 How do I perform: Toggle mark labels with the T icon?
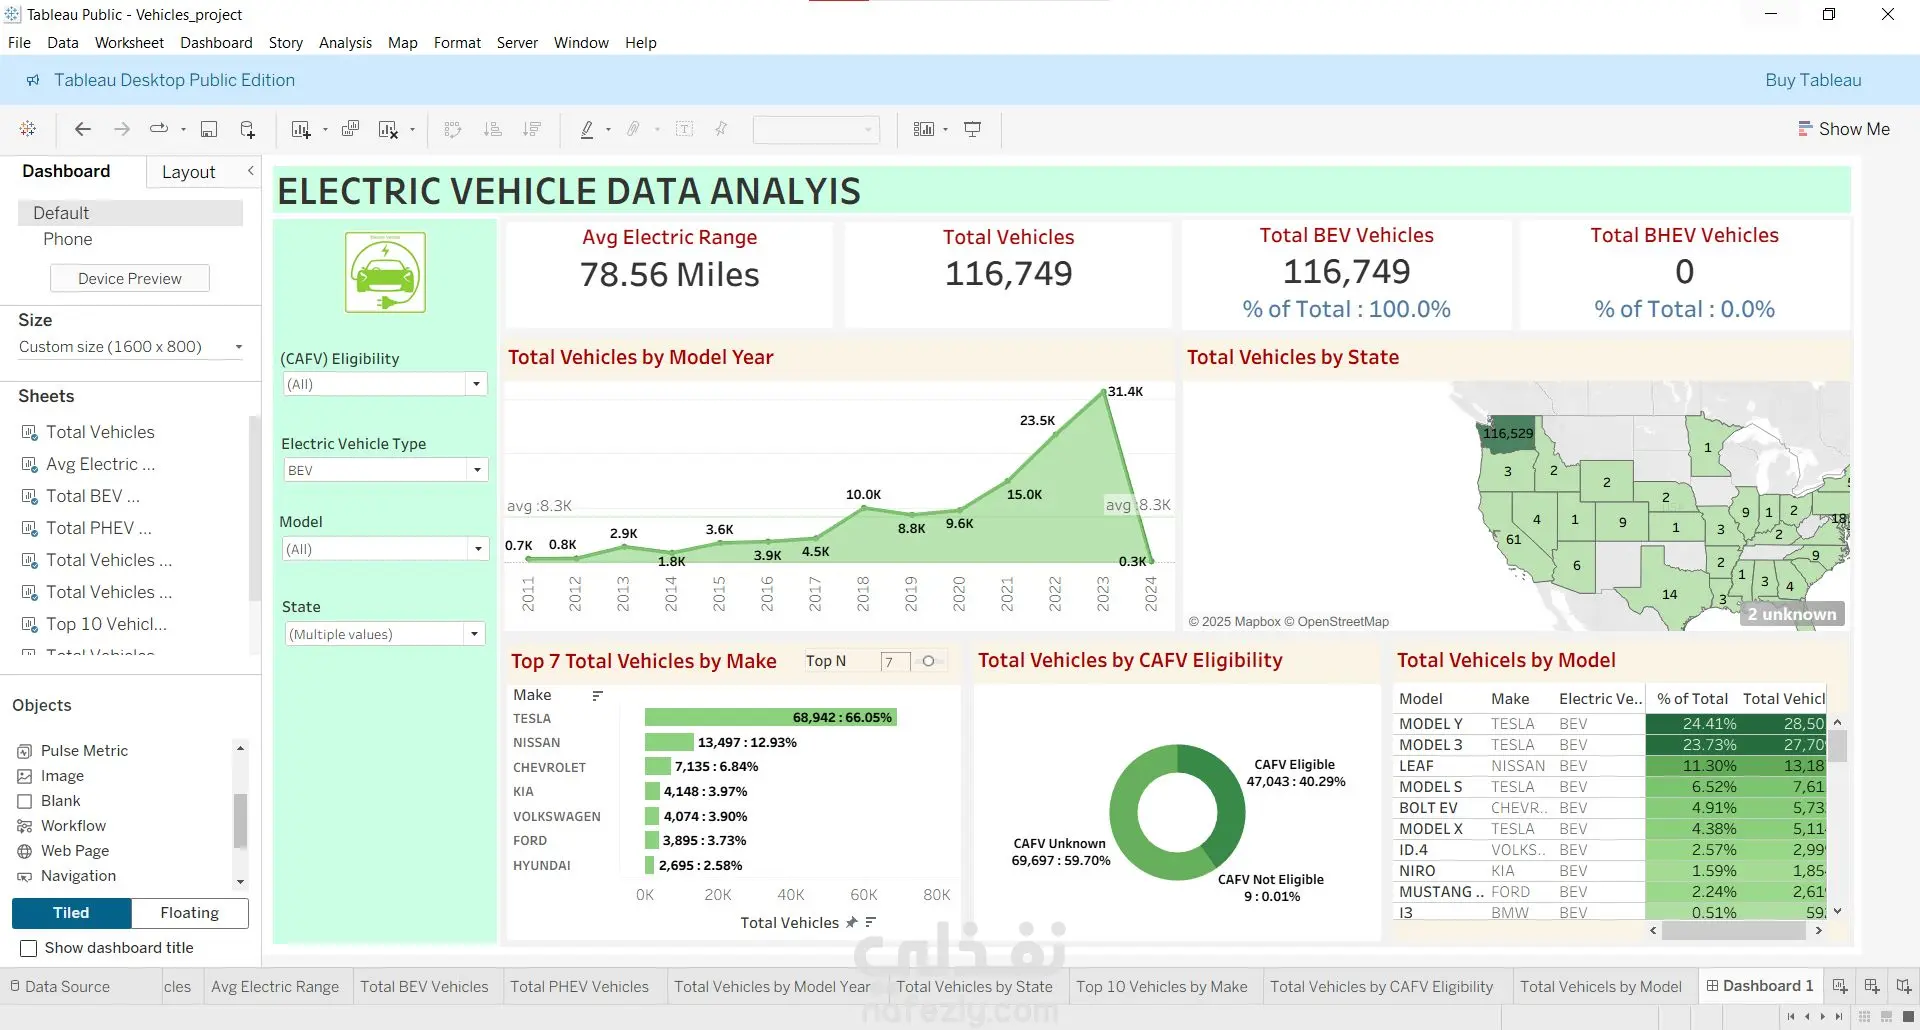685,129
